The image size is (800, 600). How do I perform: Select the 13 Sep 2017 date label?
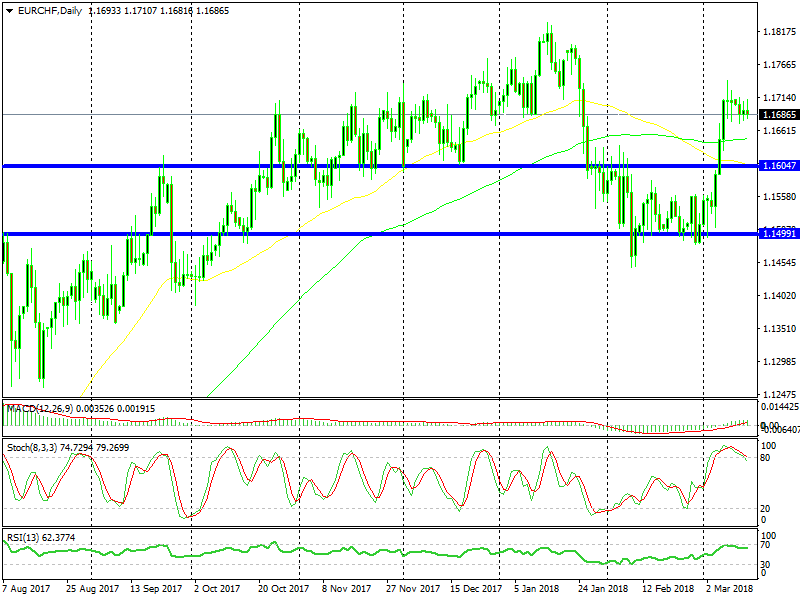tap(156, 588)
